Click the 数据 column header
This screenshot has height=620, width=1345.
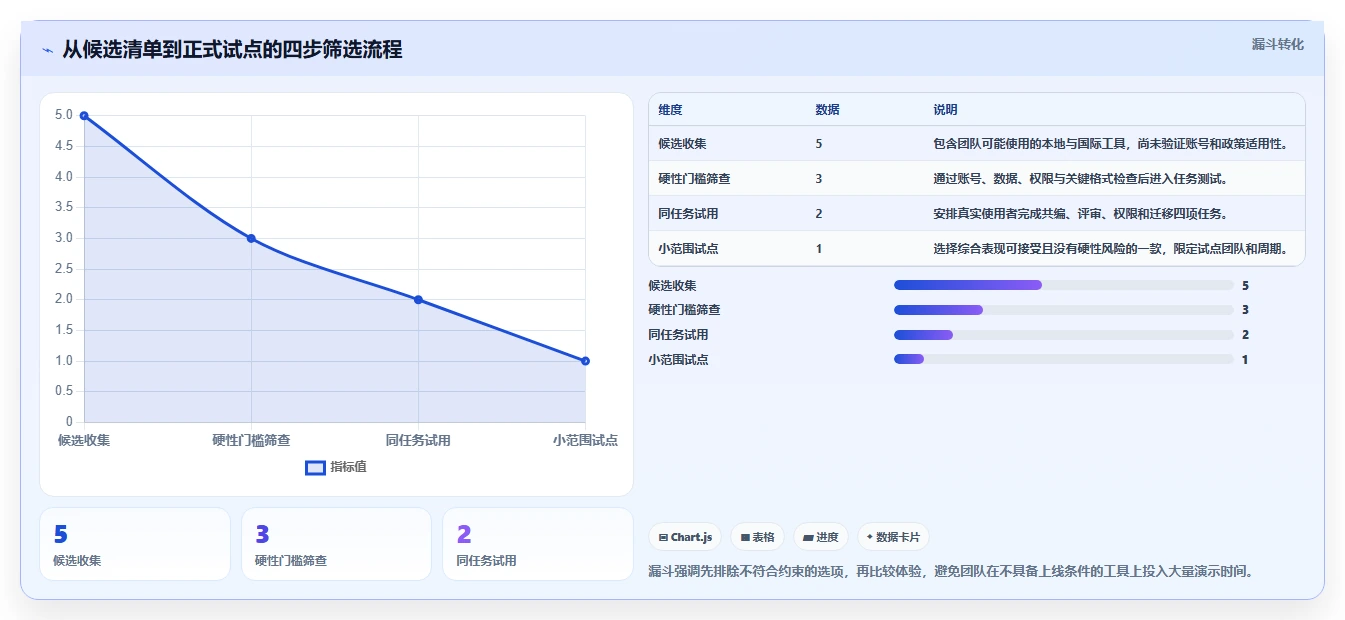coord(827,110)
